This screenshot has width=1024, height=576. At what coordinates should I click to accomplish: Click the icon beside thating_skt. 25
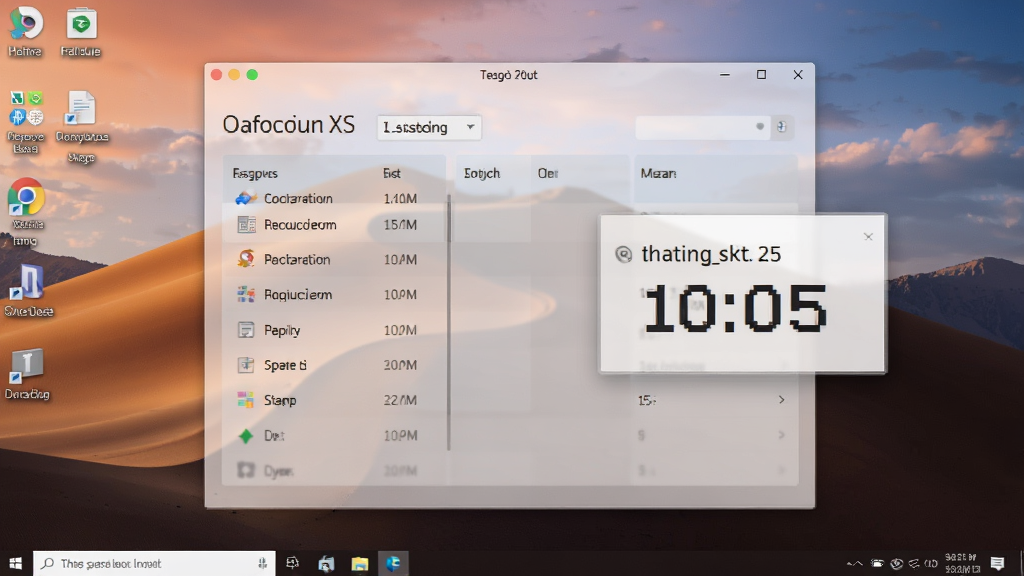coord(624,254)
